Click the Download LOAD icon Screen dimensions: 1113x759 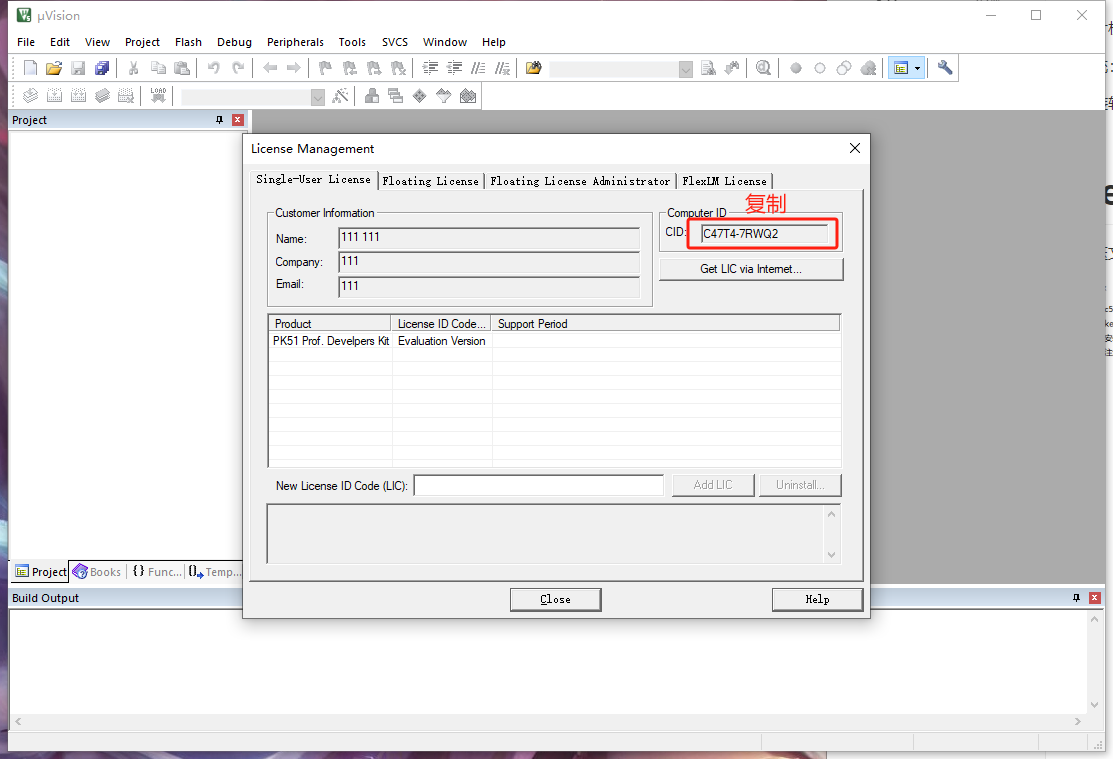[158, 96]
